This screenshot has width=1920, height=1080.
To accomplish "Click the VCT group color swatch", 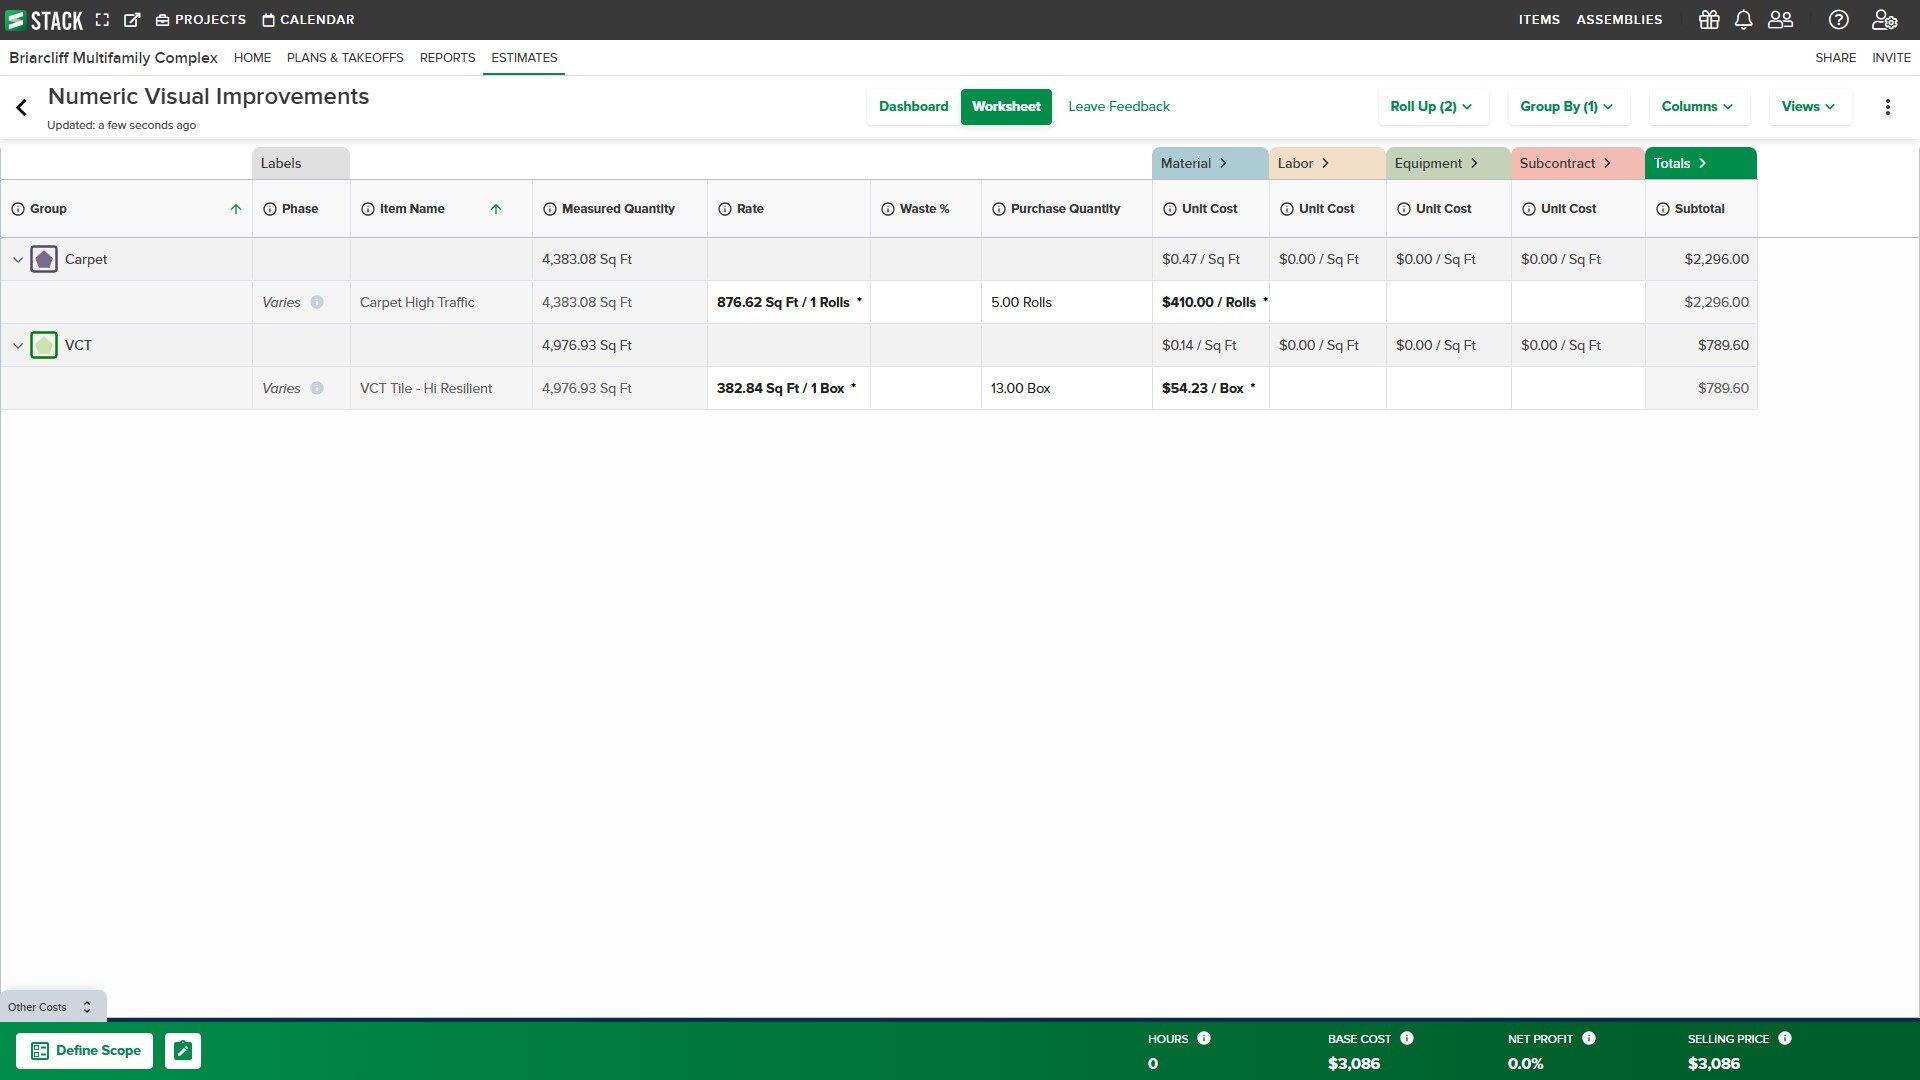I will pos(44,346).
